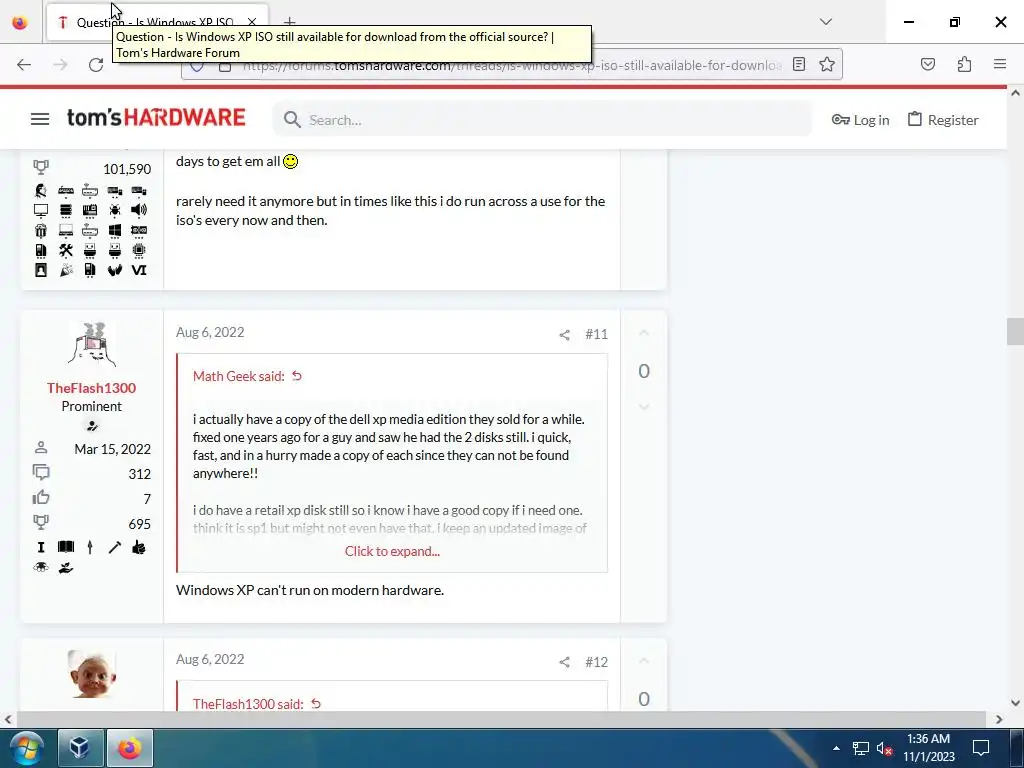Downvote post #11
This screenshot has width=1024, height=768.
pyautogui.click(x=644, y=407)
